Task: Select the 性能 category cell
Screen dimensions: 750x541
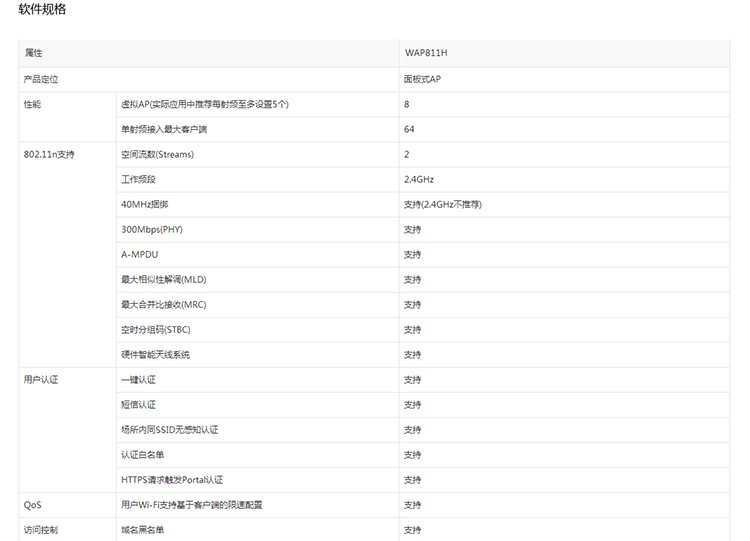Action: [x=67, y=117]
